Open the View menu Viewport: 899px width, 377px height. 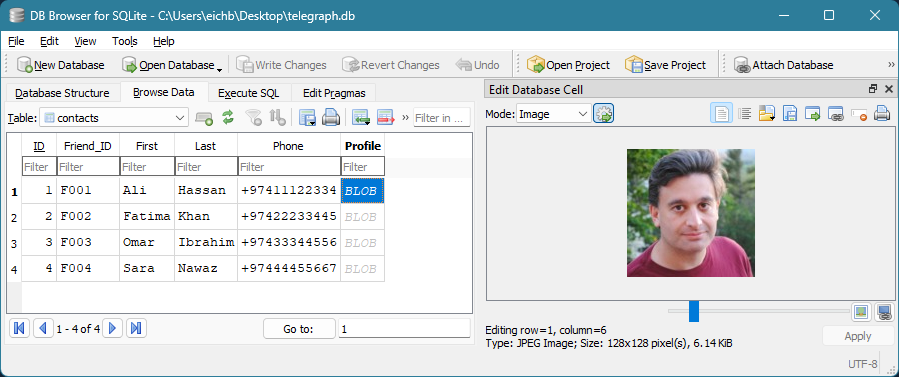85,41
